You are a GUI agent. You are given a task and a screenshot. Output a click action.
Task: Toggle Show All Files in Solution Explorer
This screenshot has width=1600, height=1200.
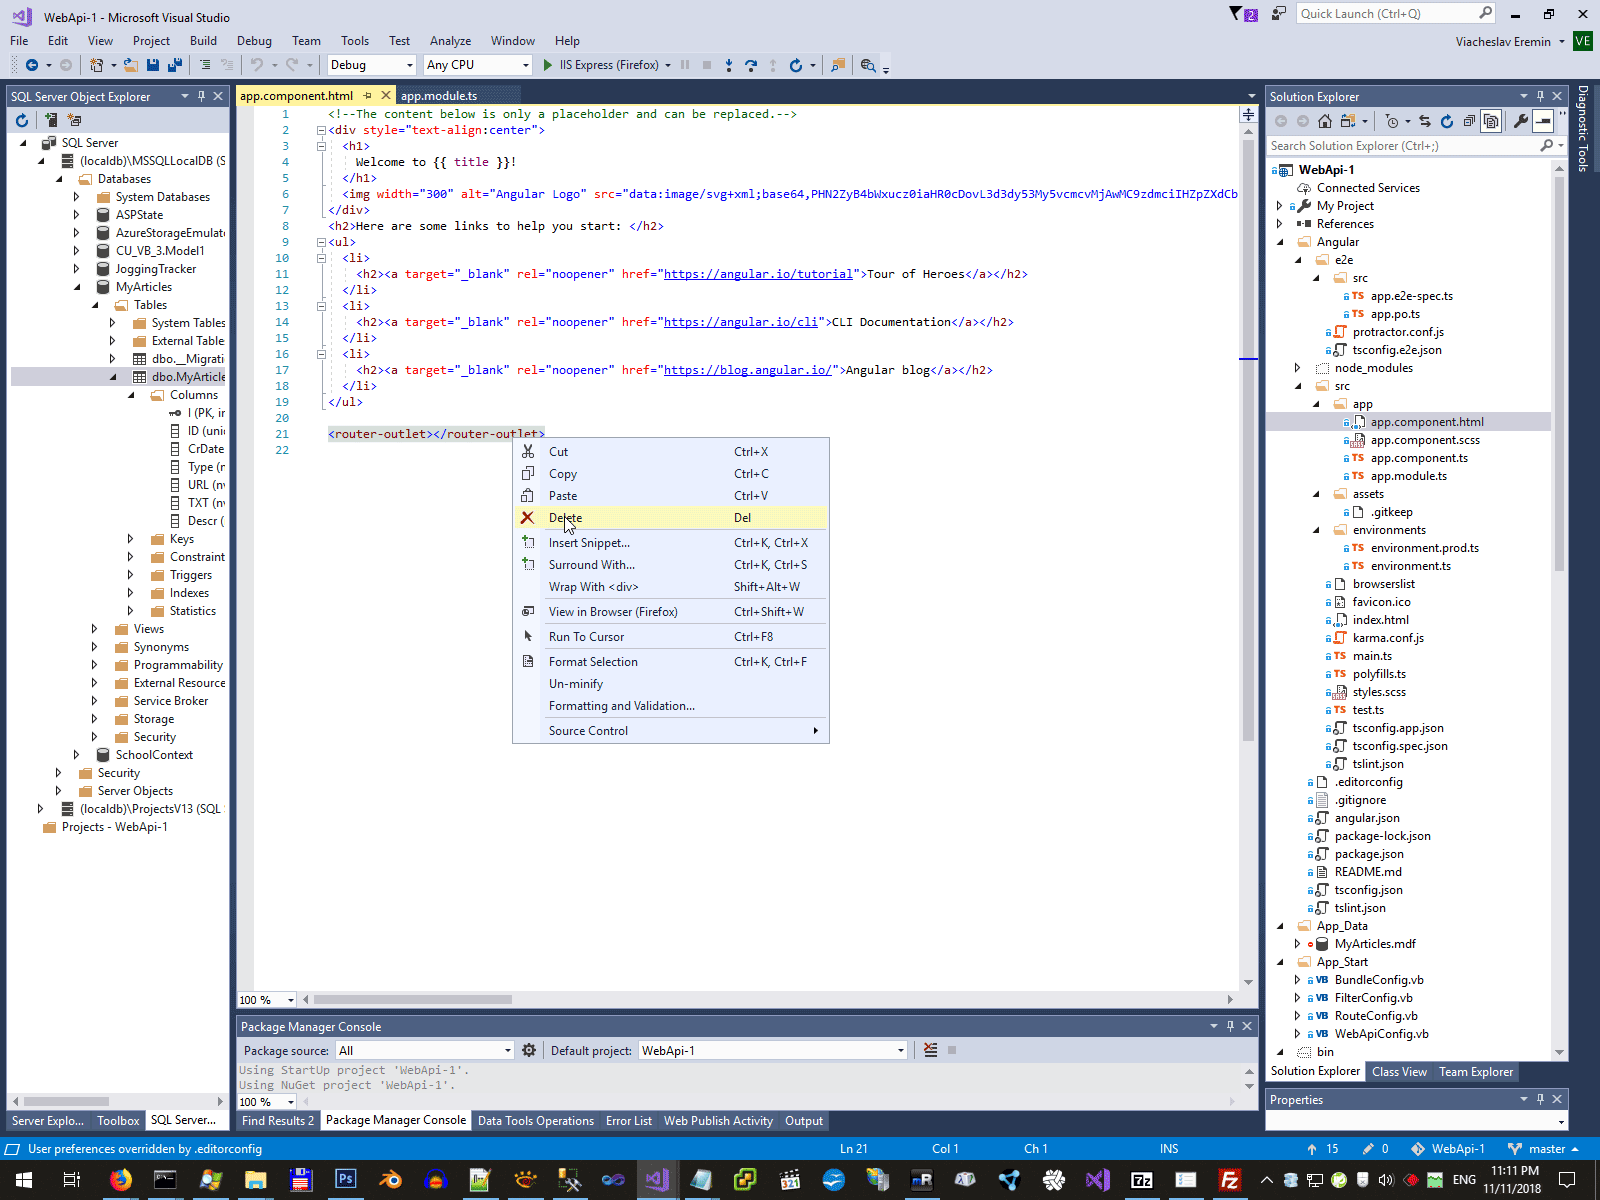coord(1491,121)
